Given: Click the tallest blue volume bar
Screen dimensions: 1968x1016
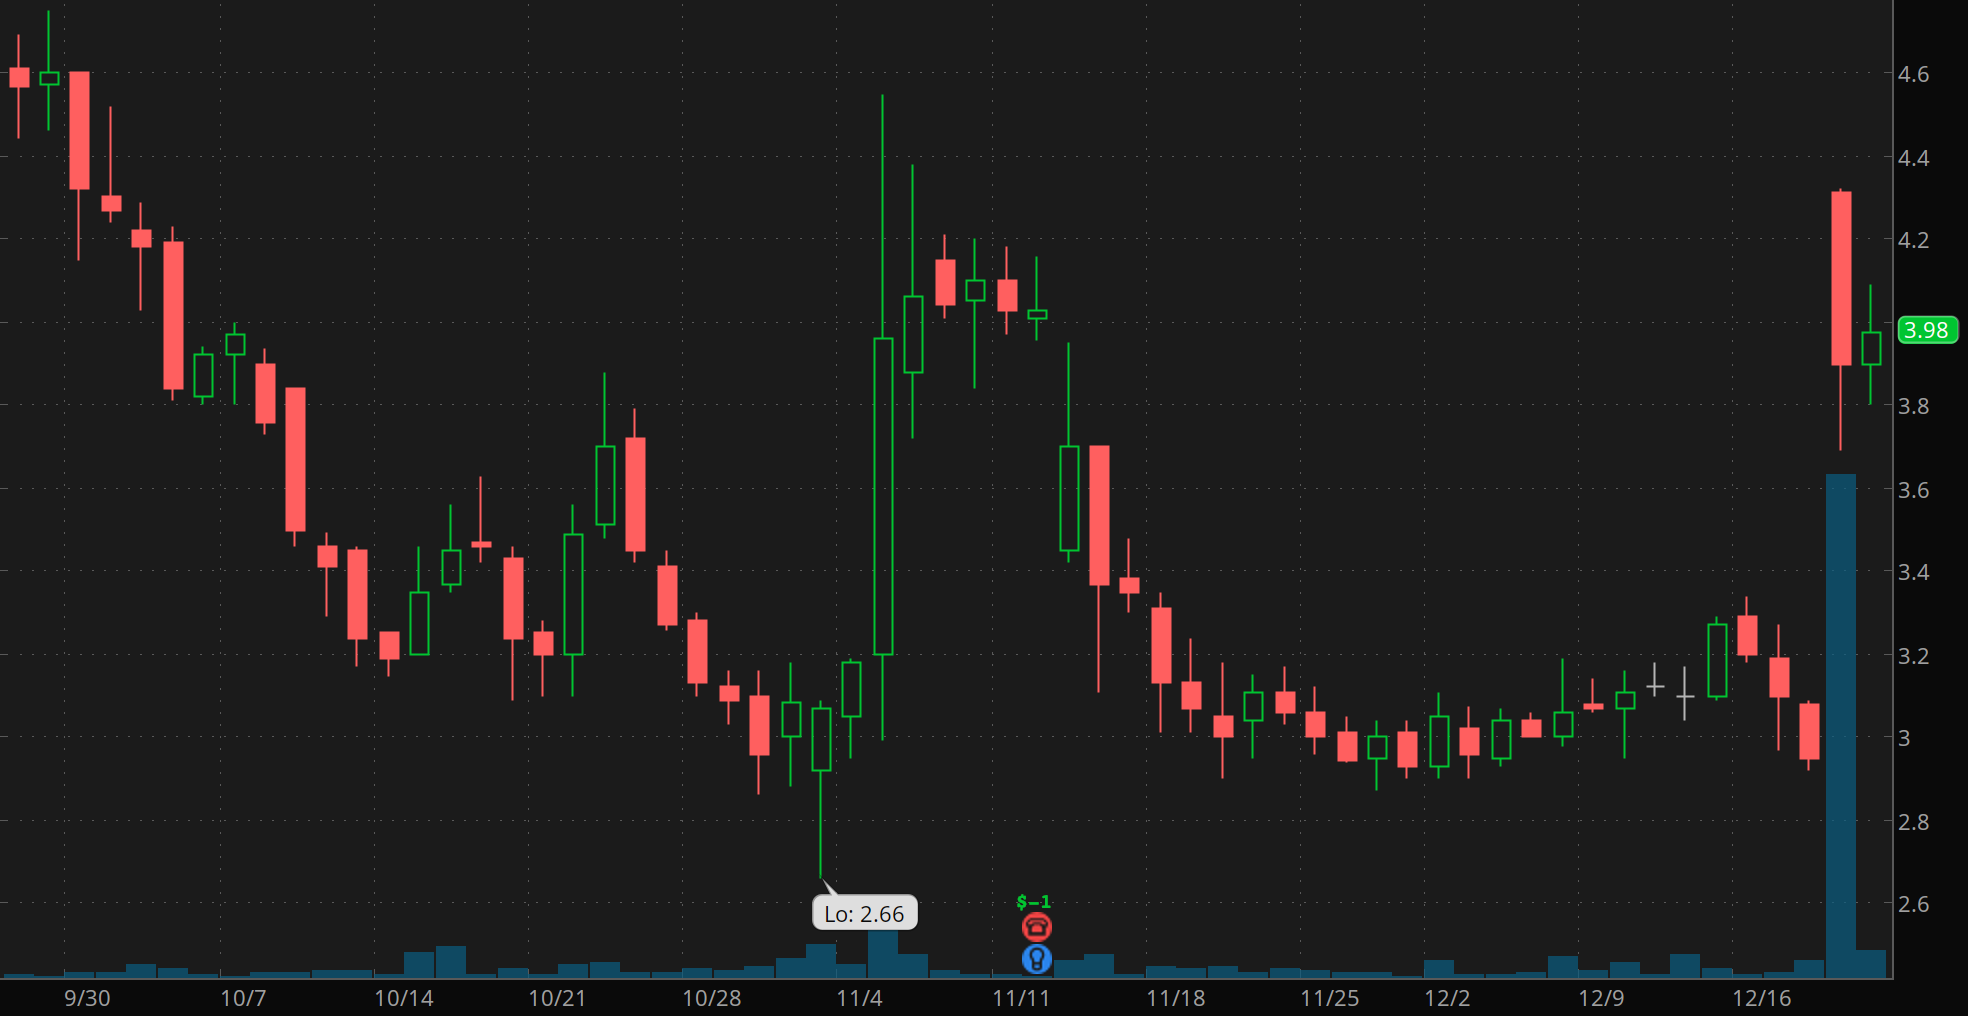Looking at the screenshot, I should [1841, 725].
